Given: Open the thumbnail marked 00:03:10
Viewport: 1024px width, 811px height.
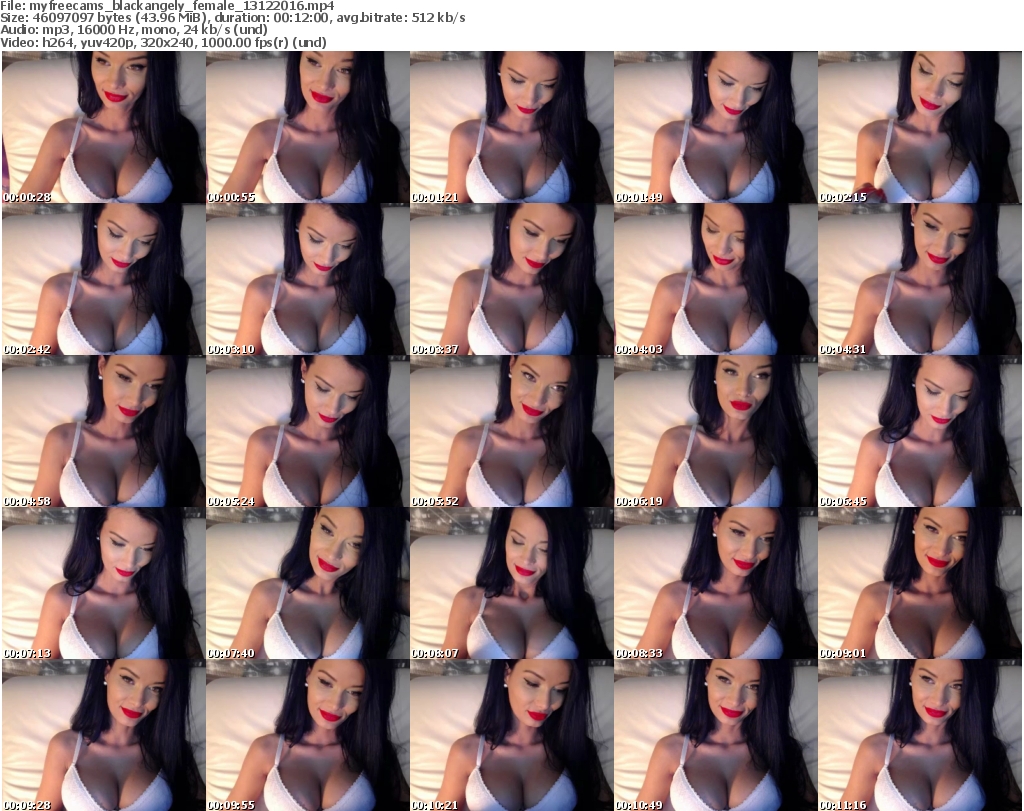Looking at the screenshot, I should pos(308,279).
